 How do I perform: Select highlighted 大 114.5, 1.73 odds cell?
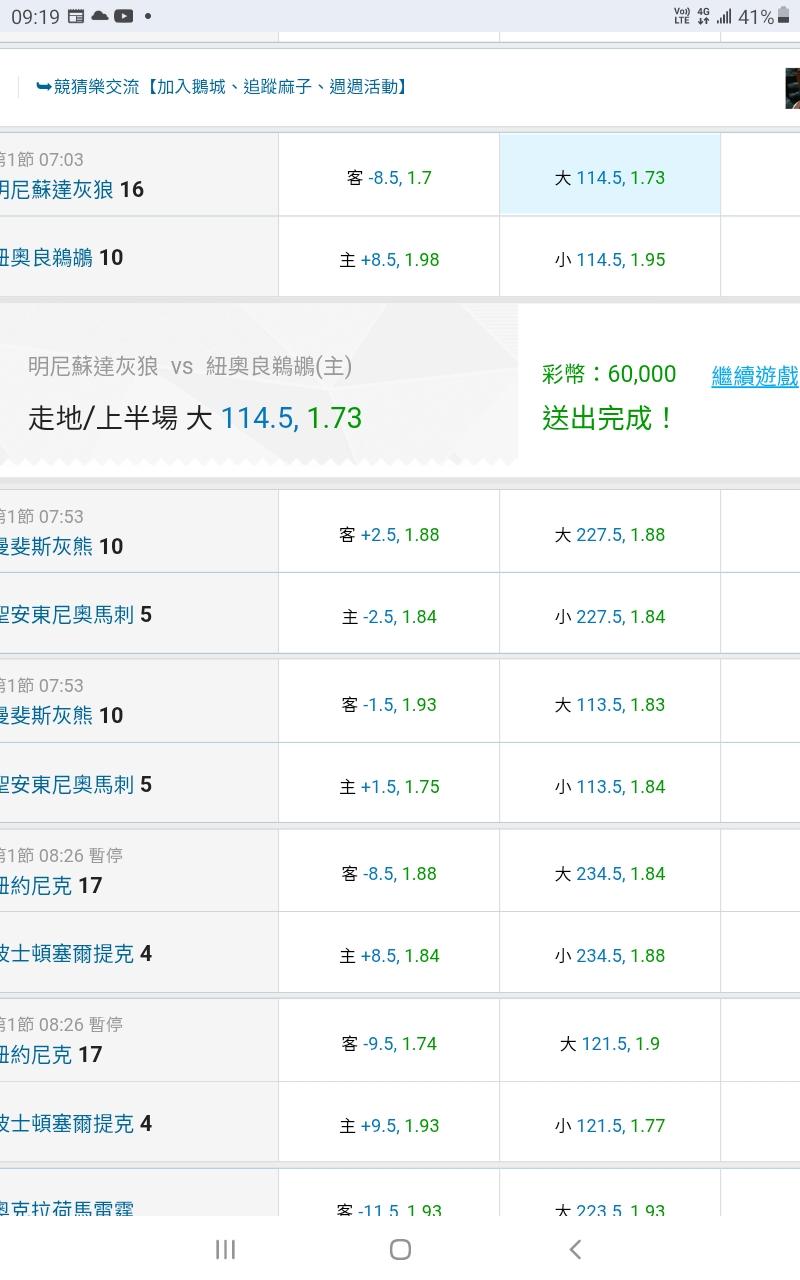pyautogui.click(x=609, y=177)
